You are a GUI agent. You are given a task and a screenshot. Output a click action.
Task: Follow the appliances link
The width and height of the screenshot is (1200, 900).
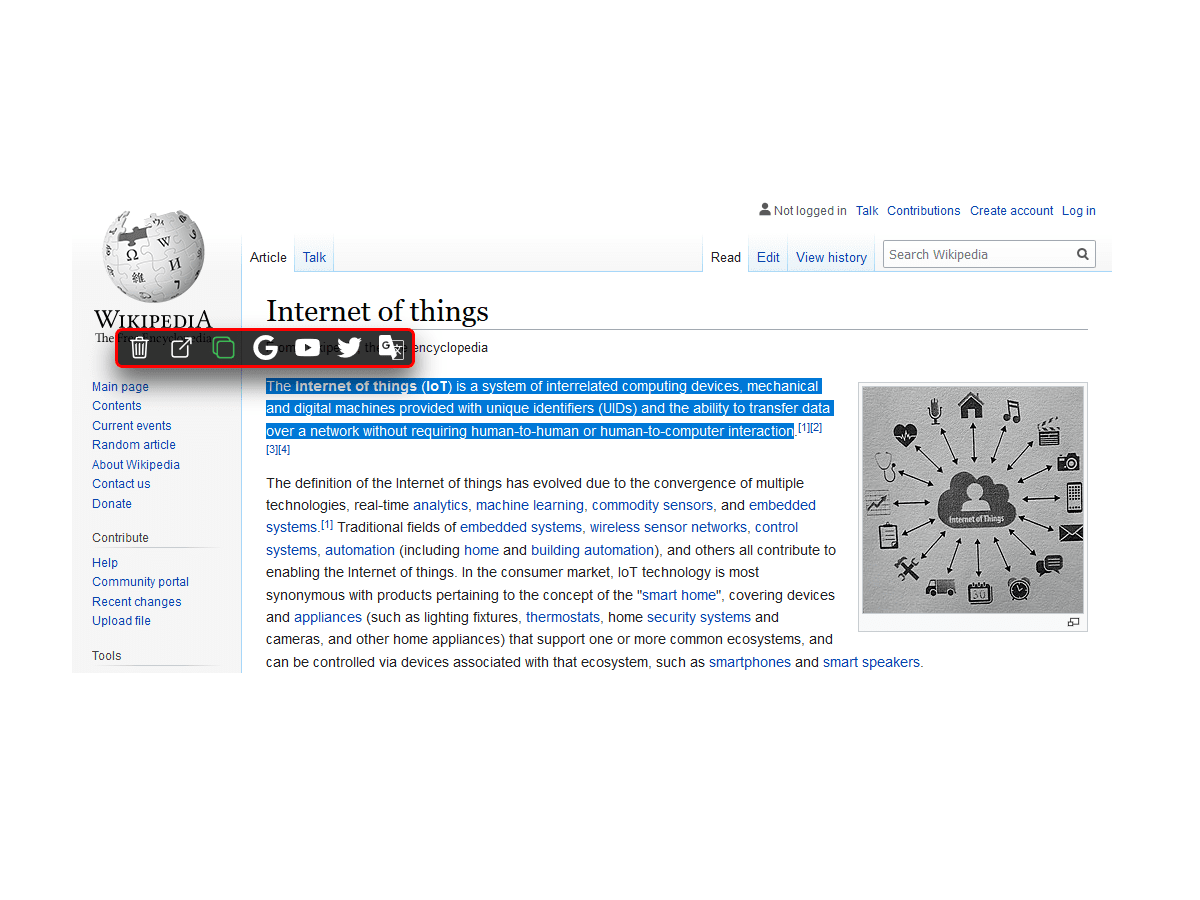click(328, 617)
